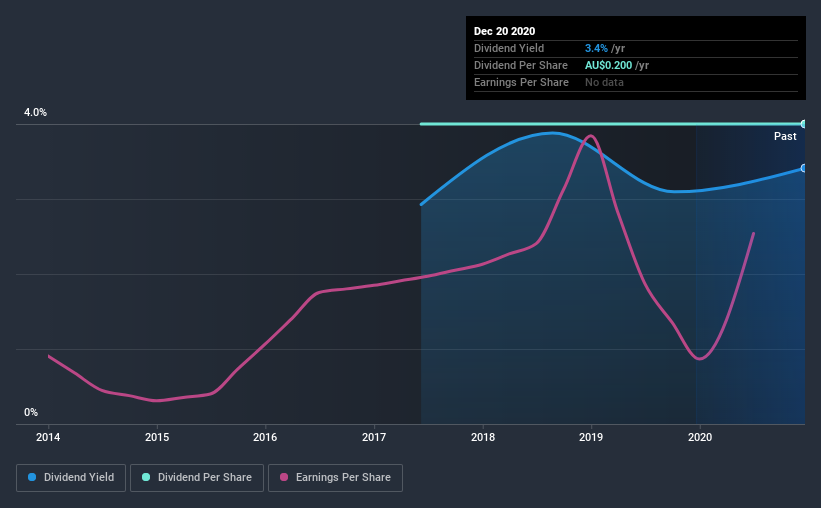Toggle the Earnings Per Share legend button

[x=335, y=478]
